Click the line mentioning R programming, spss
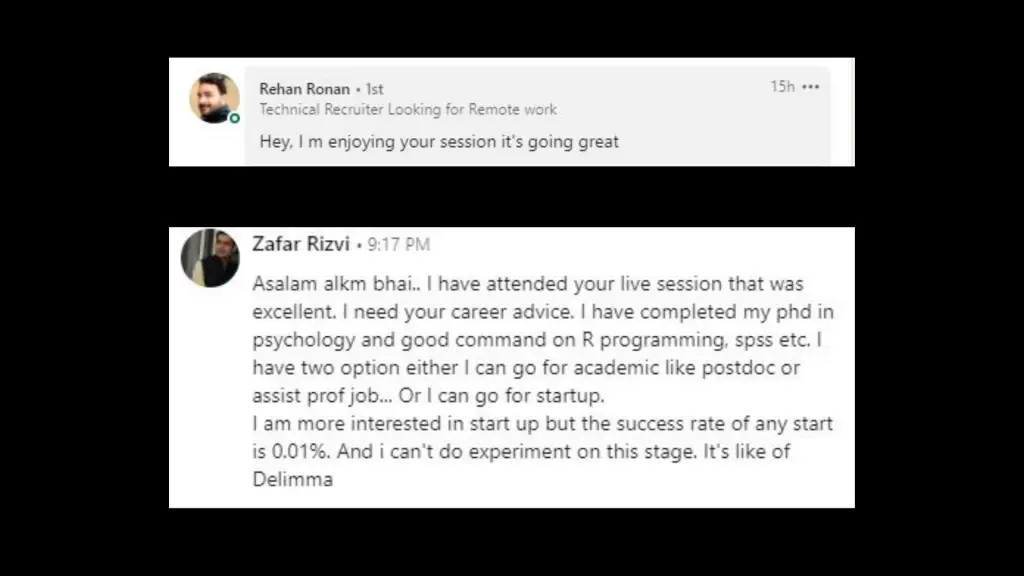 [537, 340]
